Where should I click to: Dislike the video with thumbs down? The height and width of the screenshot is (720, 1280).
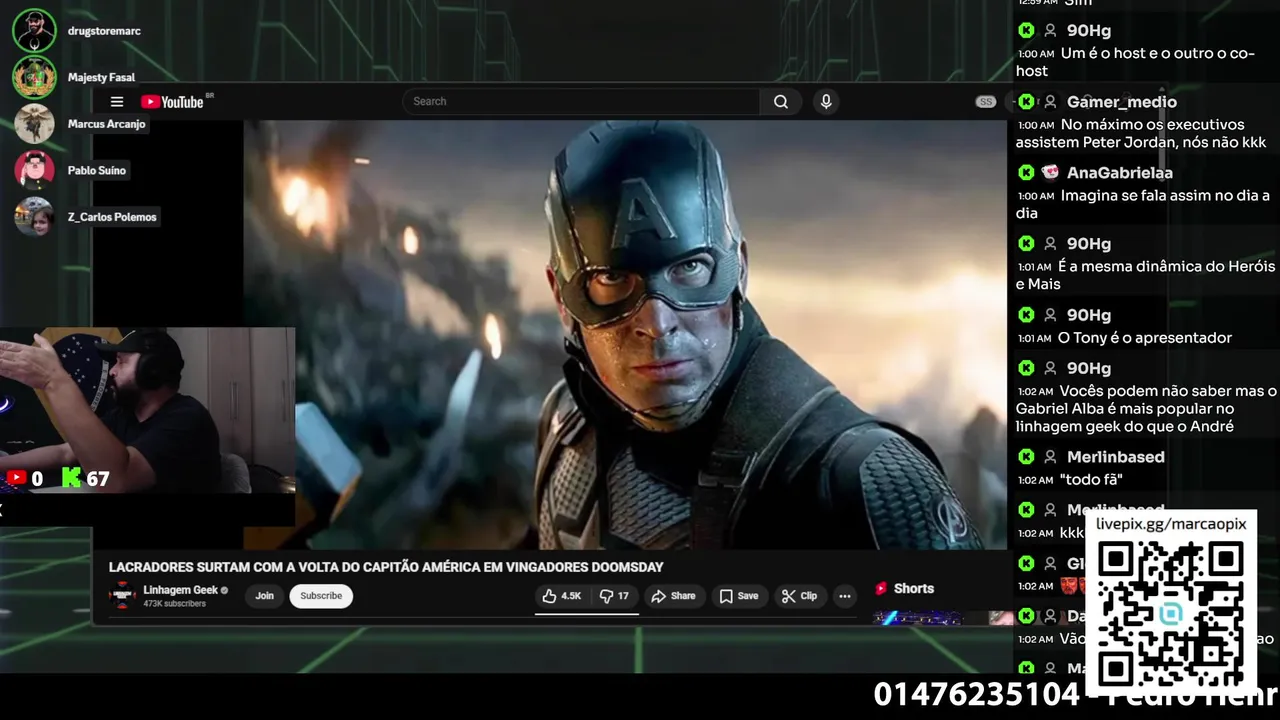pos(606,596)
